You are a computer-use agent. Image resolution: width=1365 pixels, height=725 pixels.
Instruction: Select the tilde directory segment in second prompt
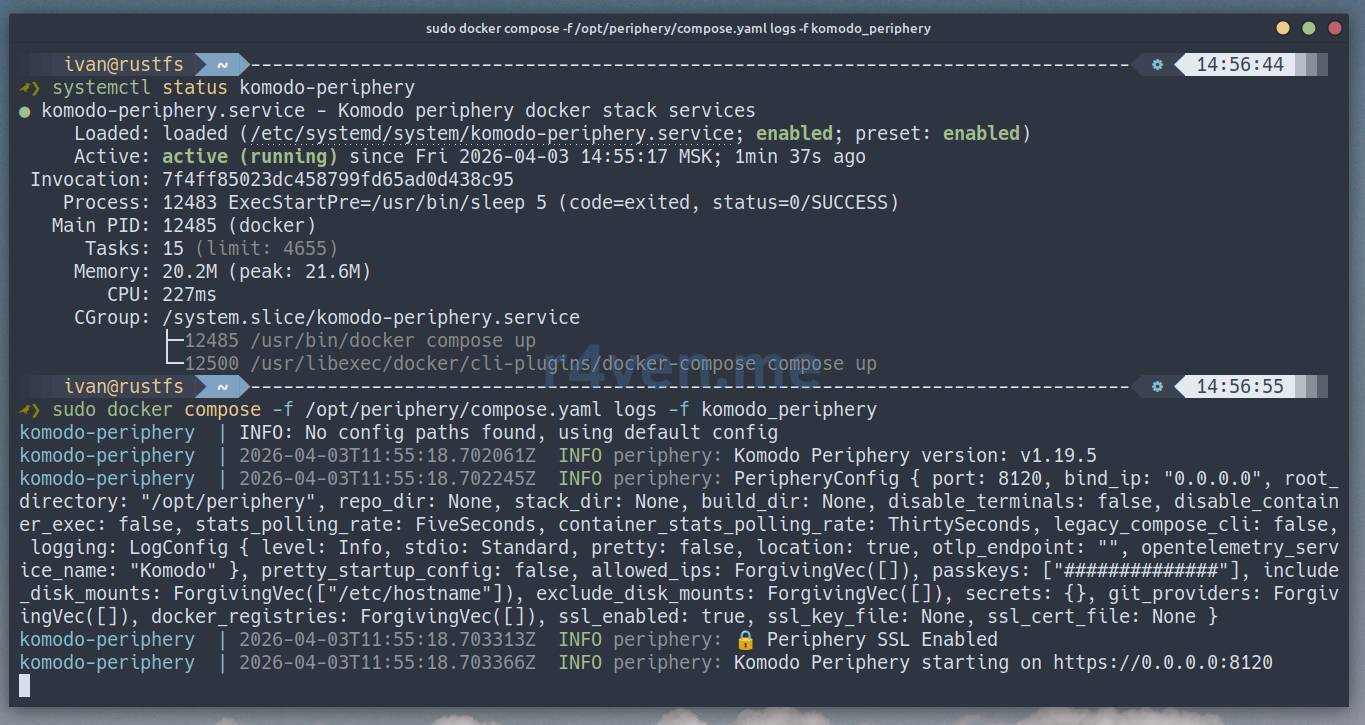[x=222, y=387]
